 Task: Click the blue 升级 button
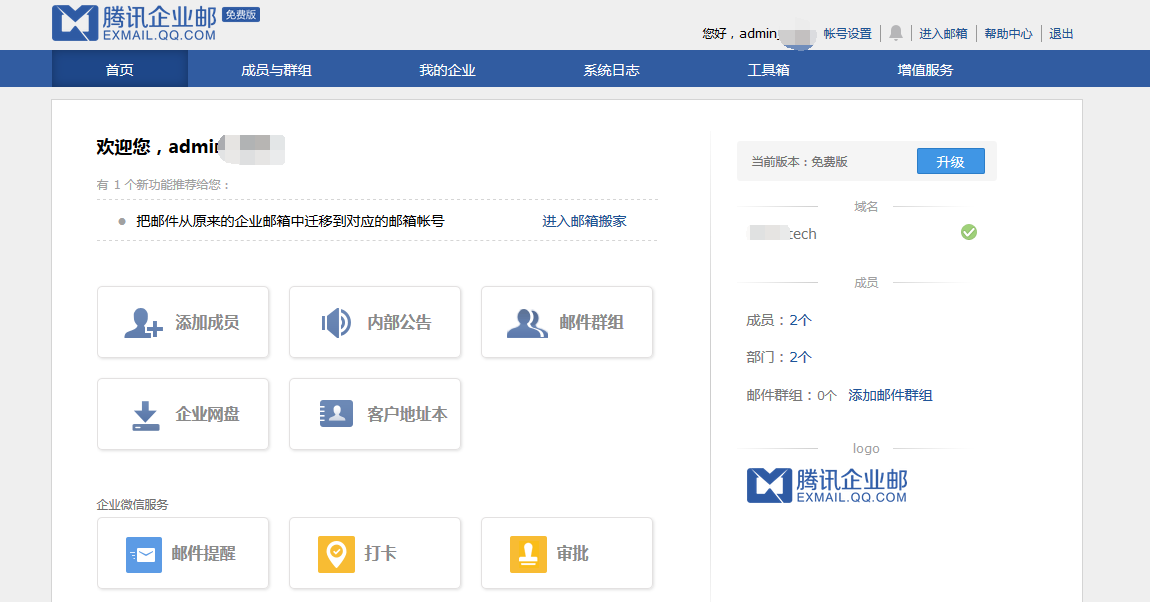pos(951,161)
